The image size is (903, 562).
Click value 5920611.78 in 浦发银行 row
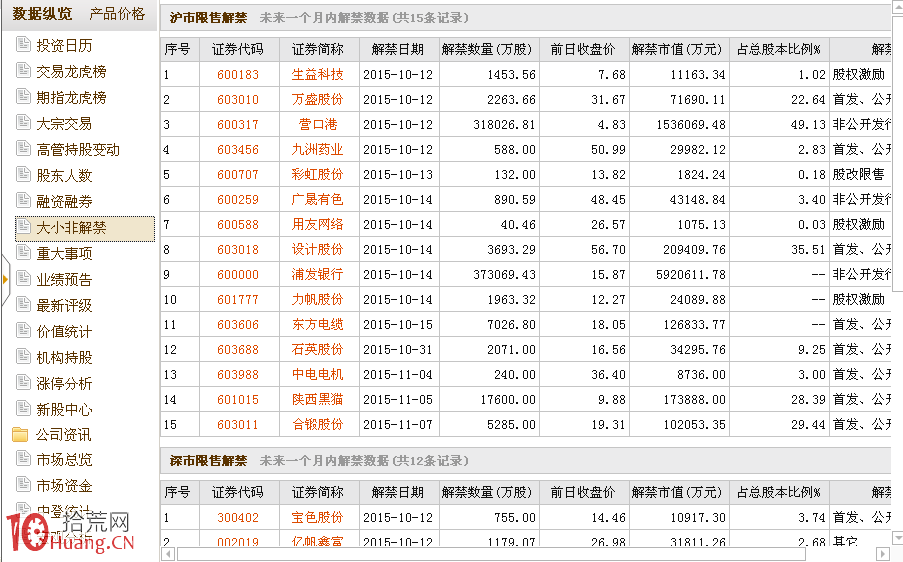691,275
